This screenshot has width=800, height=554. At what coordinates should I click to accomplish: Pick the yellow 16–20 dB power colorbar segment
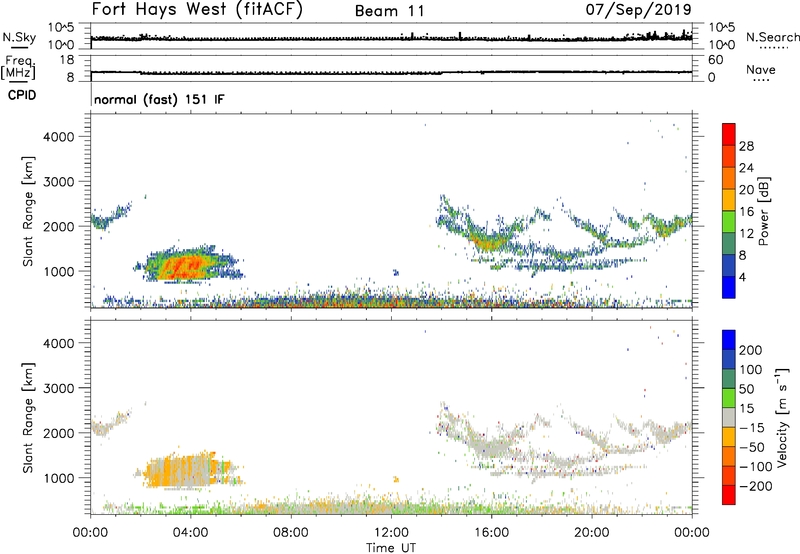(x=729, y=200)
